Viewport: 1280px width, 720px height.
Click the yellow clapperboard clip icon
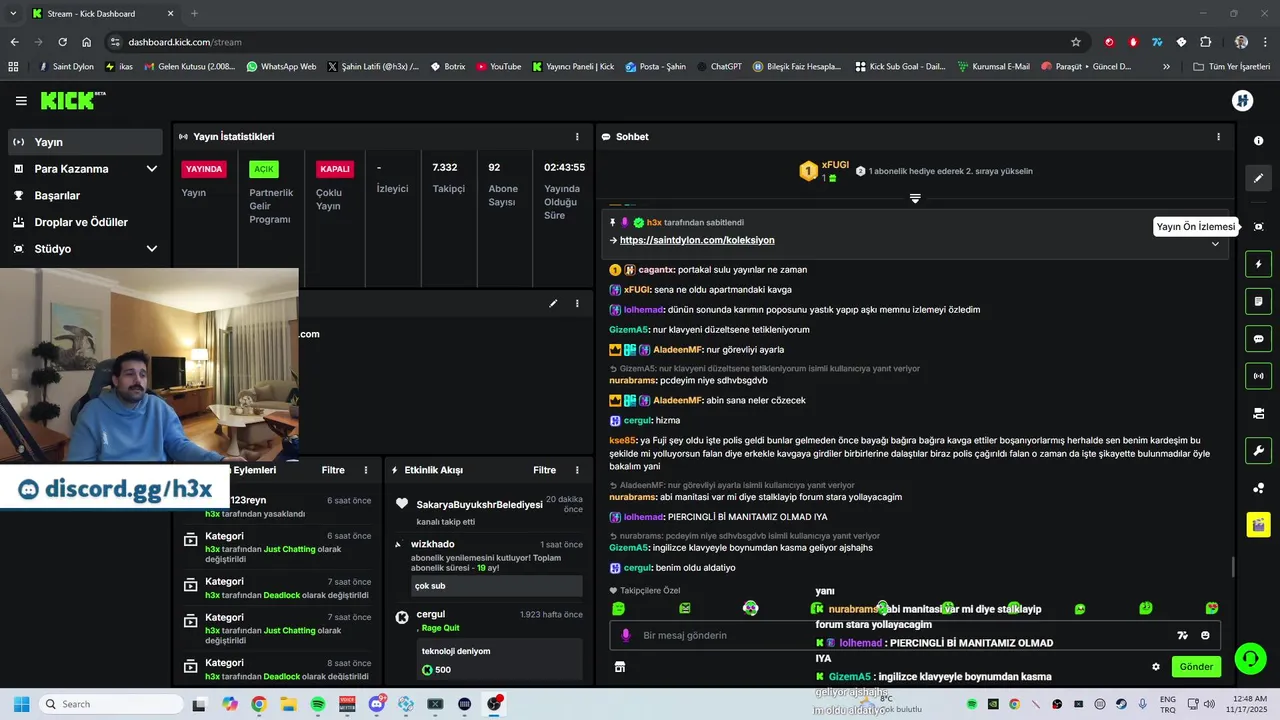click(x=1259, y=524)
